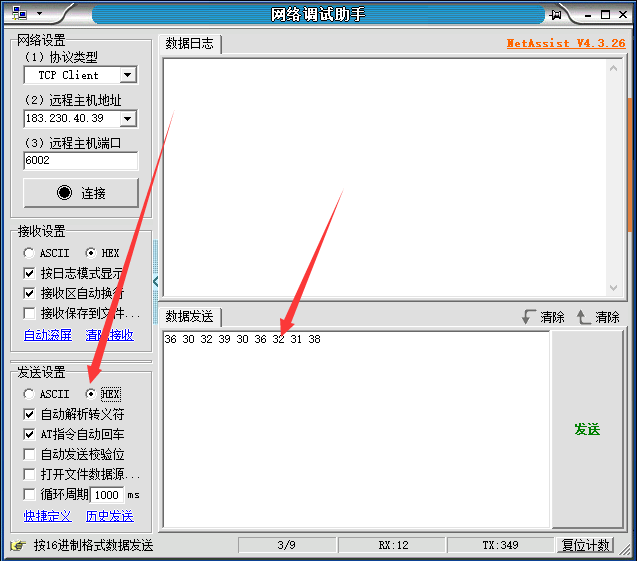637x561 pixels.
Task: Toggle 按日志模式显示 checkbox
Action: [29, 273]
